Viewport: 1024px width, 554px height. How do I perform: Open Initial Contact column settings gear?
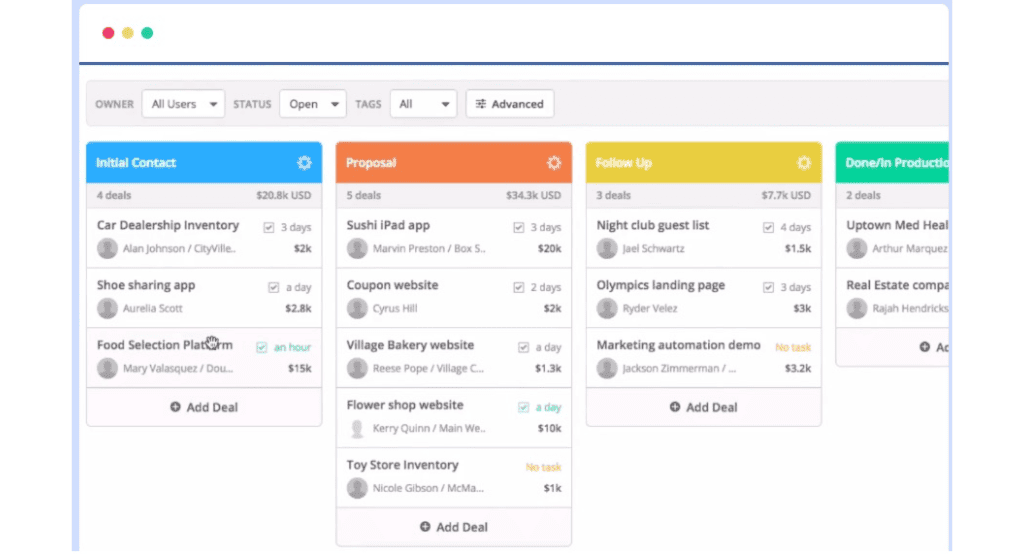tap(304, 163)
